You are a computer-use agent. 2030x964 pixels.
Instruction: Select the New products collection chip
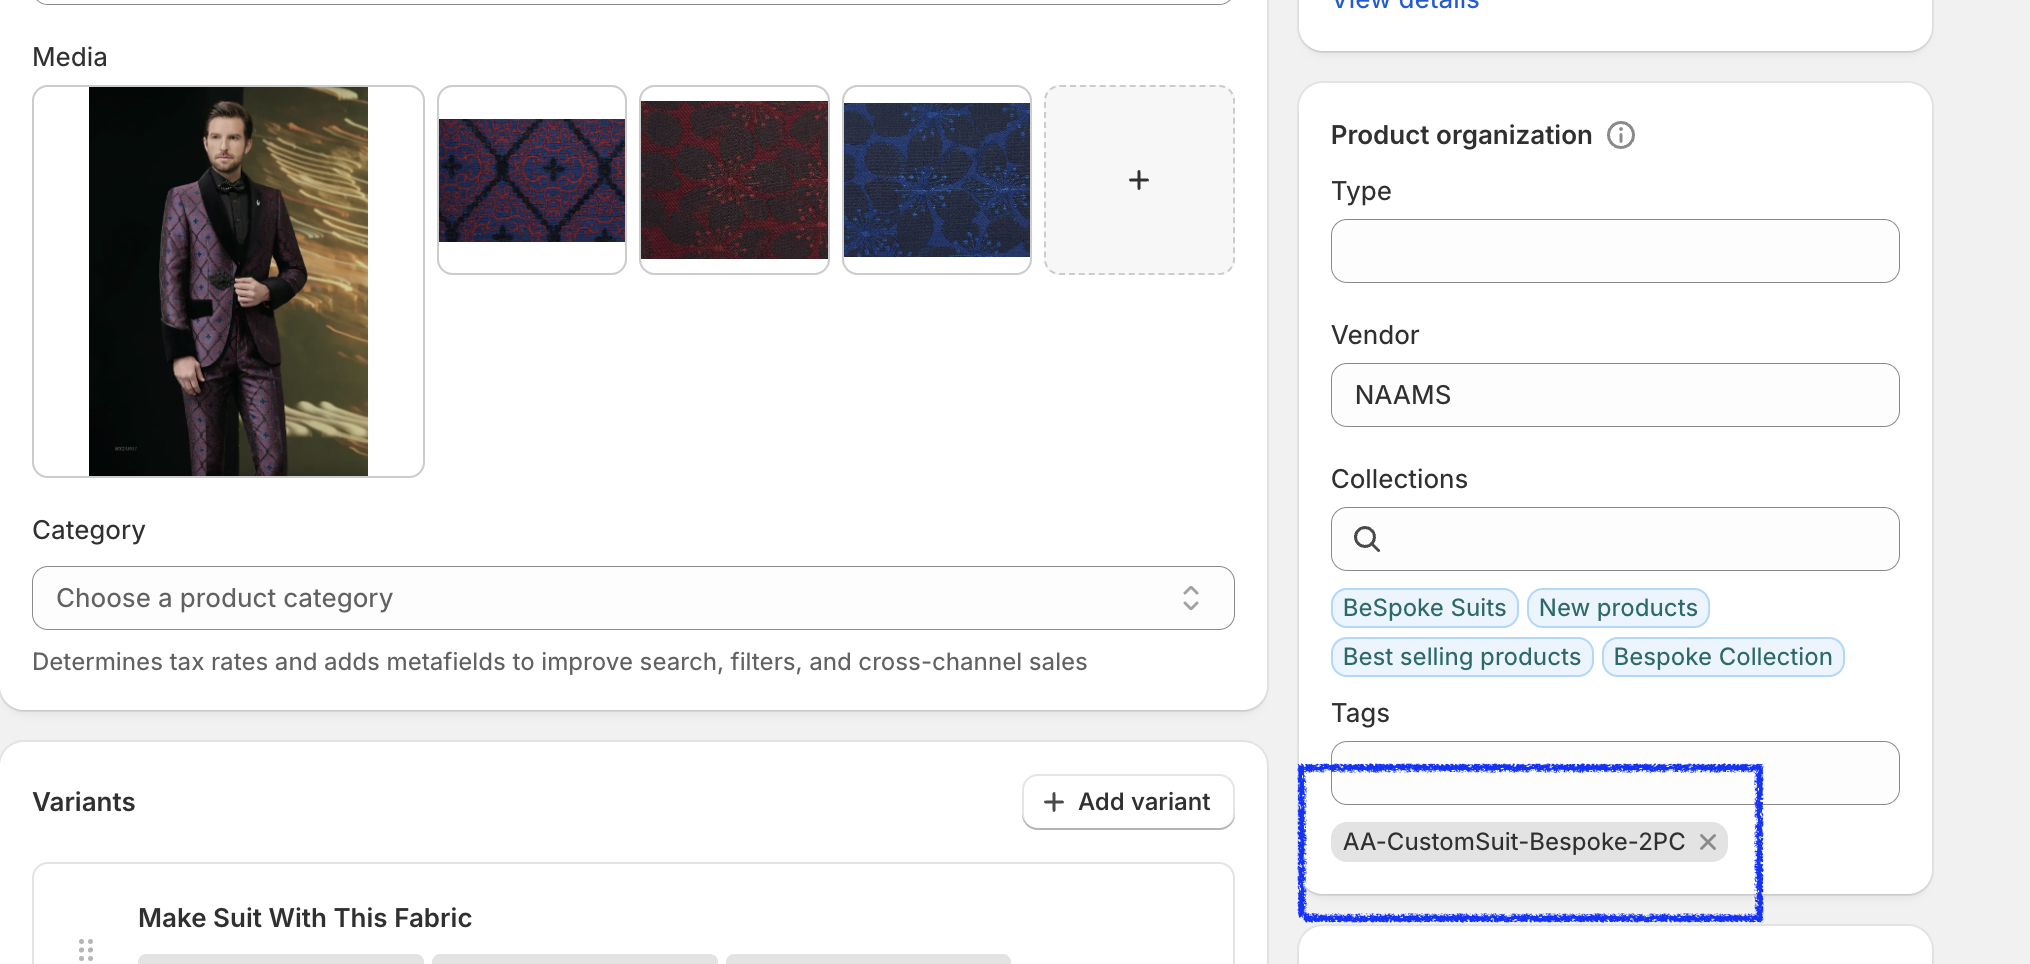pyautogui.click(x=1618, y=608)
